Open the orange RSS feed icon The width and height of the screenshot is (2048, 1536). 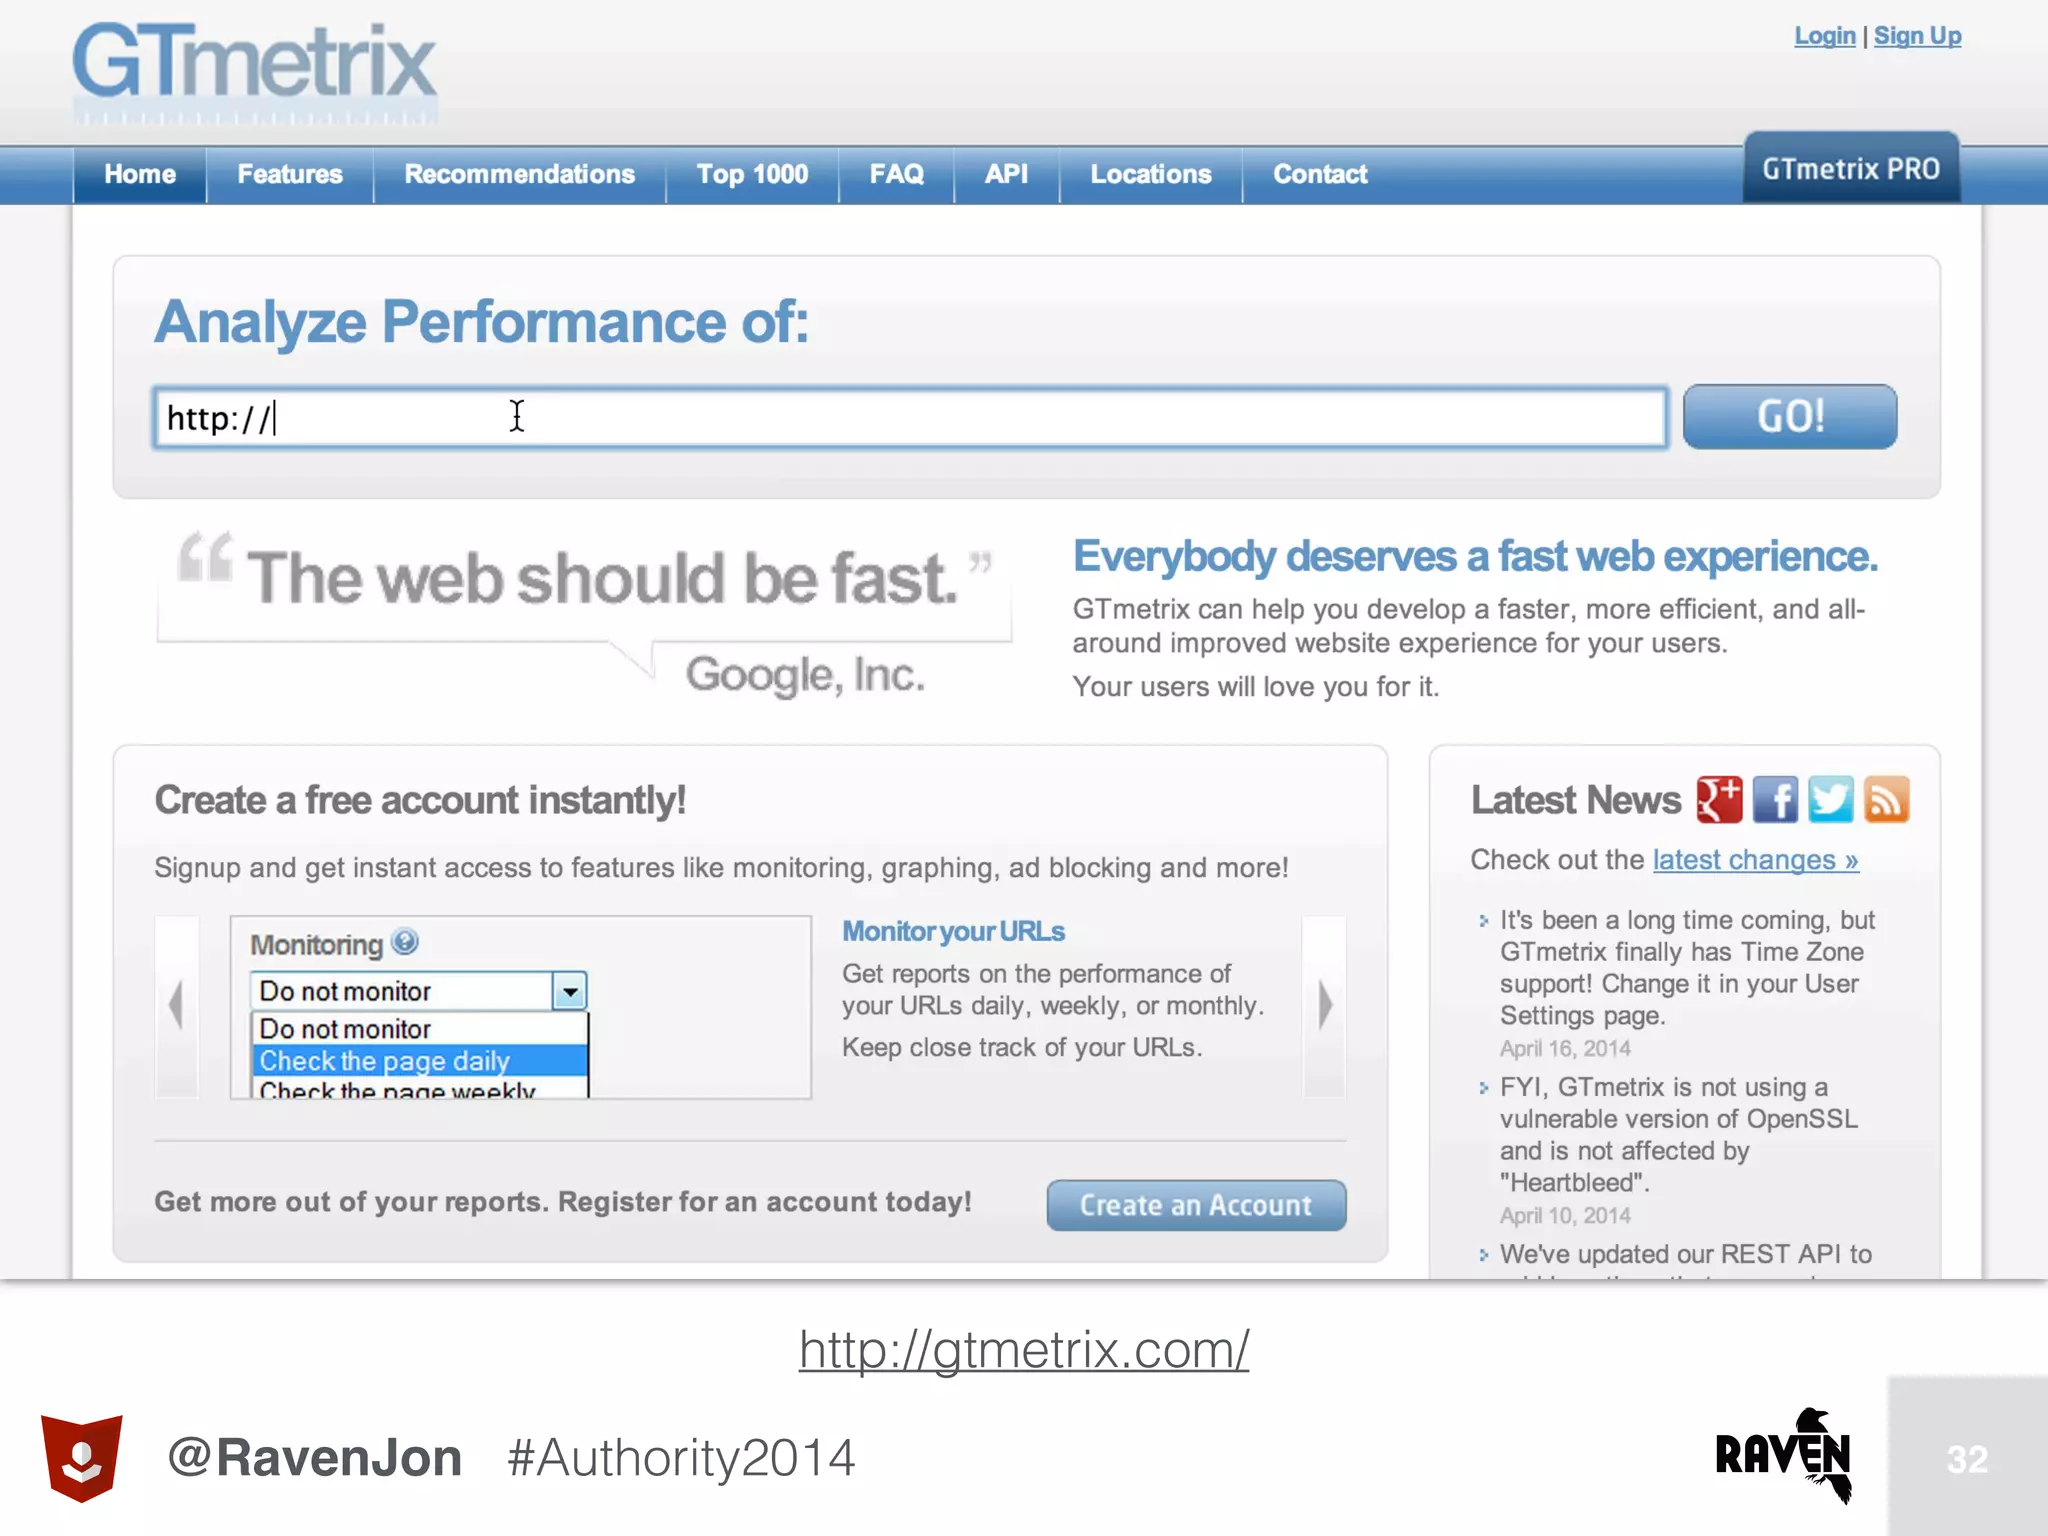1887,800
